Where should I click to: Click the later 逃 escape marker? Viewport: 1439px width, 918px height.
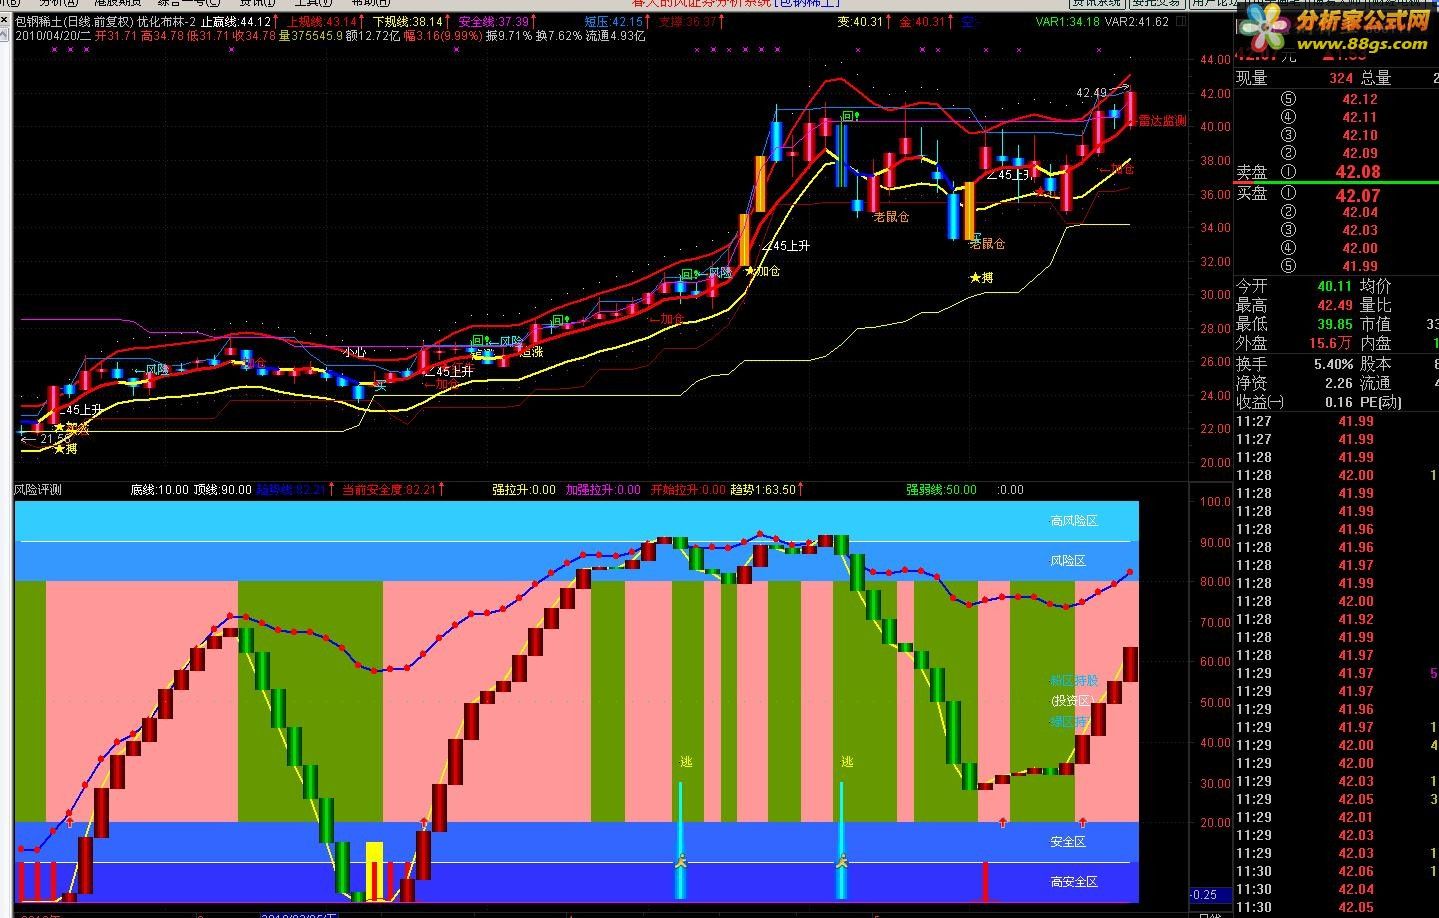pyautogui.click(x=847, y=762)
